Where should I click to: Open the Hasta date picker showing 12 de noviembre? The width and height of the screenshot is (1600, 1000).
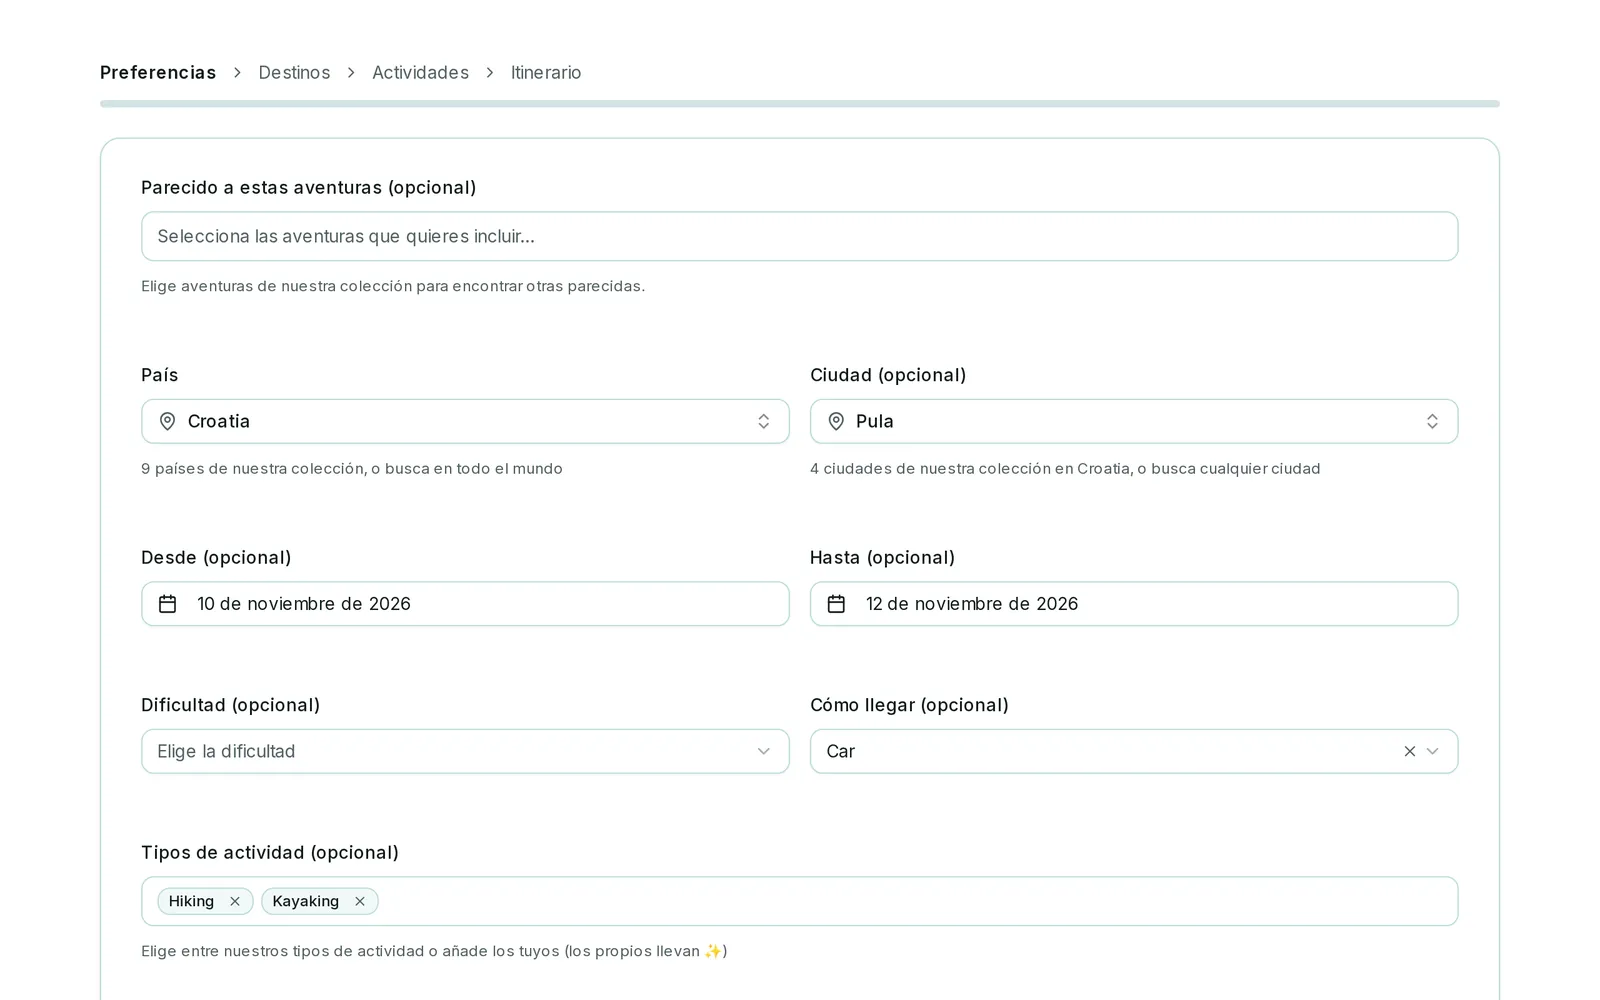point(1134,604)
